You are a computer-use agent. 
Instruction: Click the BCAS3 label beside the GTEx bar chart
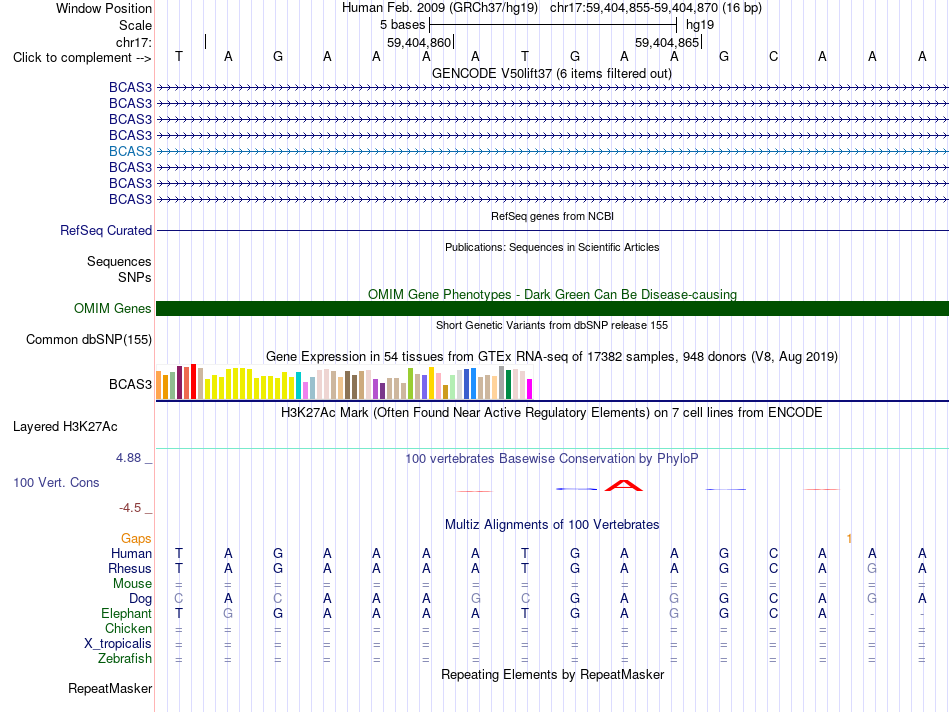[x=130, y=385]
